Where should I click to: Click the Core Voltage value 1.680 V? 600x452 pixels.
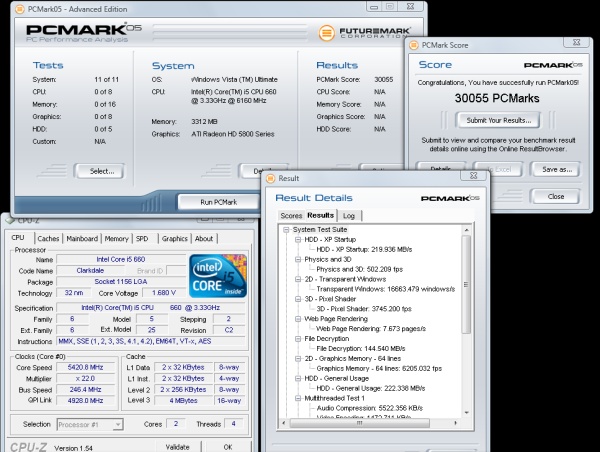coord(164,293)
